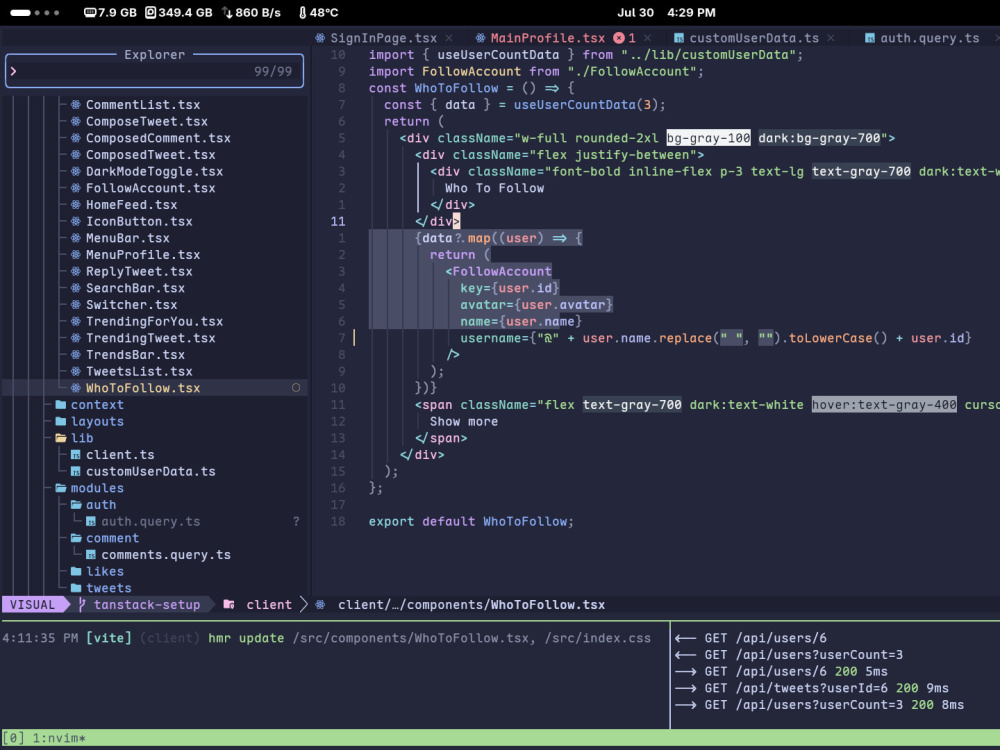Click 'export default WhoToFollow;' line
This screenshot has height=750, width=1000.
[x=471, y=522]
